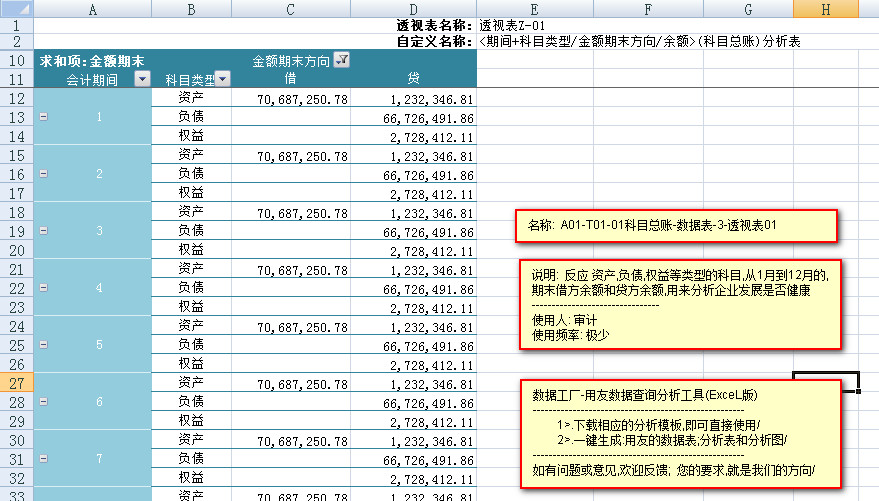This screenshot has height=501, width=879.
Task: Collapse period 4 group with minus icon
Action: click(x=42, y=288)
